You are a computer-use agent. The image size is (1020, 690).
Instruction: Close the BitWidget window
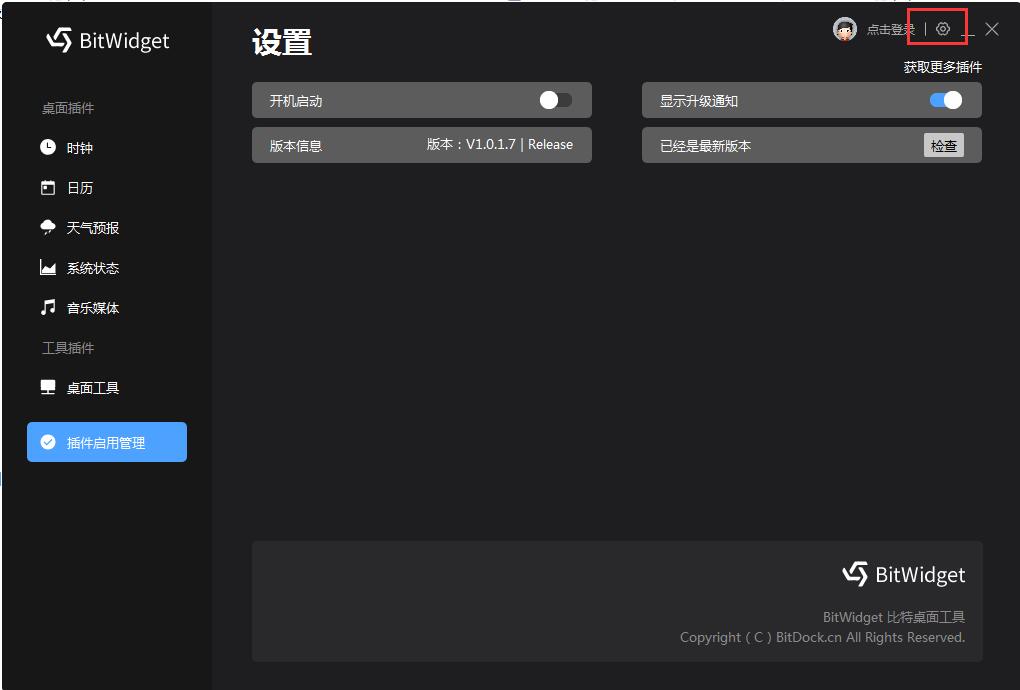991,29
